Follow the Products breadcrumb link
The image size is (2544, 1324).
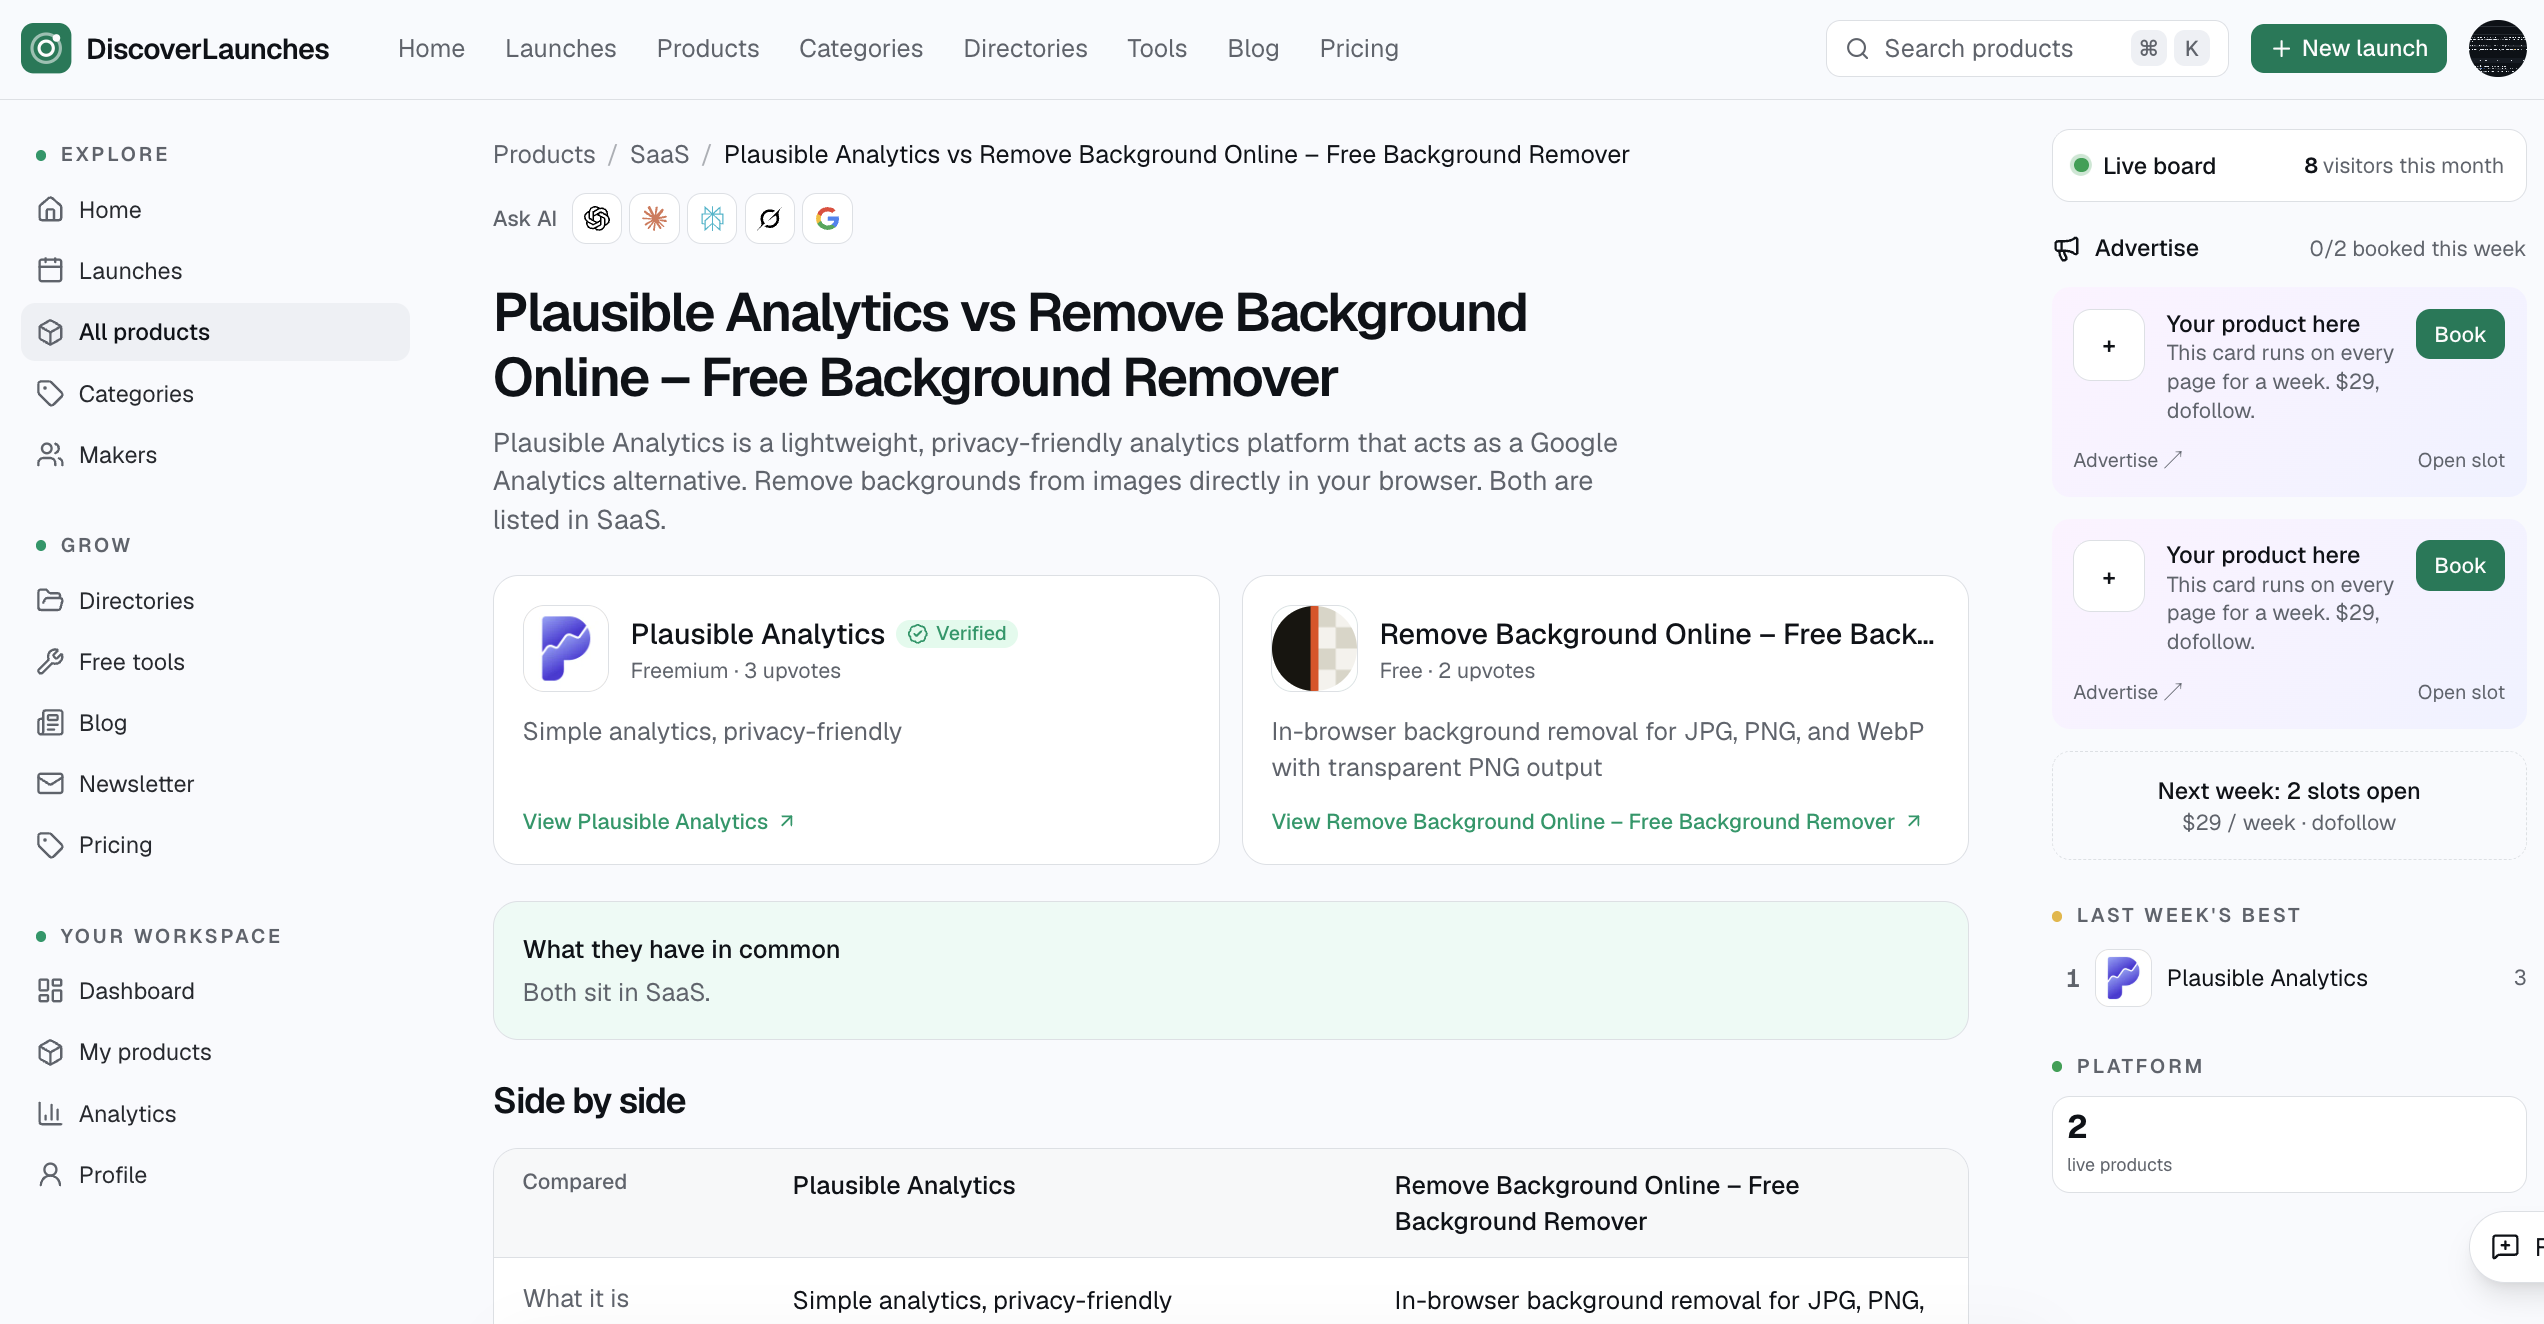pos(544,155)
